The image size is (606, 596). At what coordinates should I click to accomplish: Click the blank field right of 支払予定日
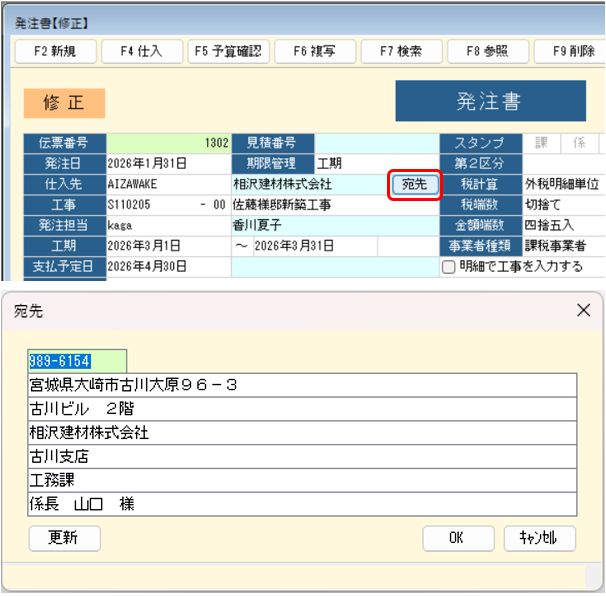coord(335,267)
